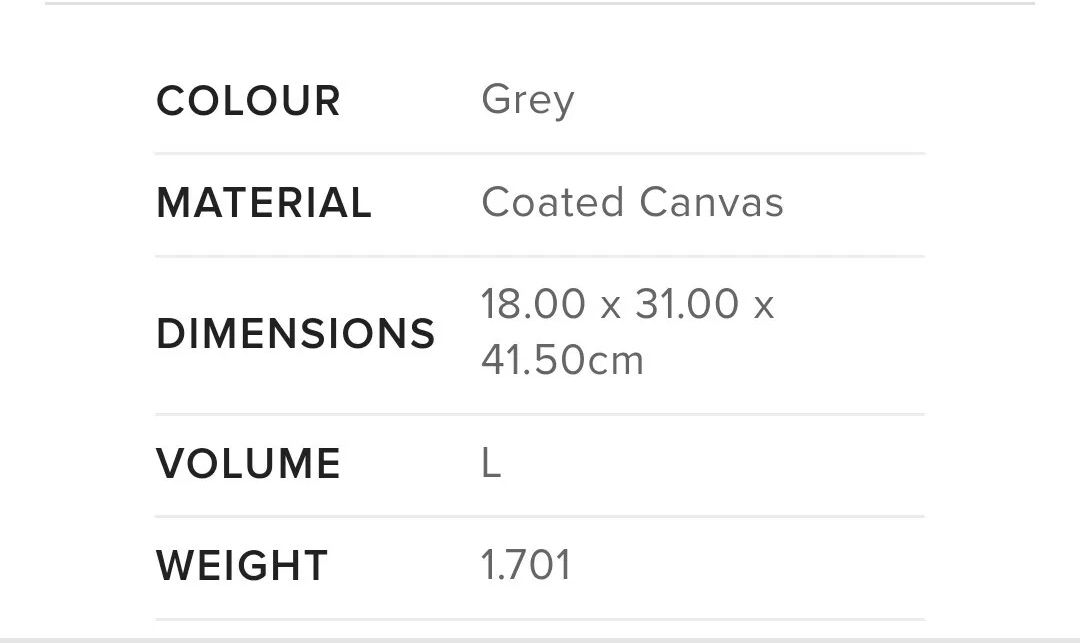The height and width of the screenshot is (643, 1080).
Task: Click the 31.00 number in dimensions
Action: 687,304
